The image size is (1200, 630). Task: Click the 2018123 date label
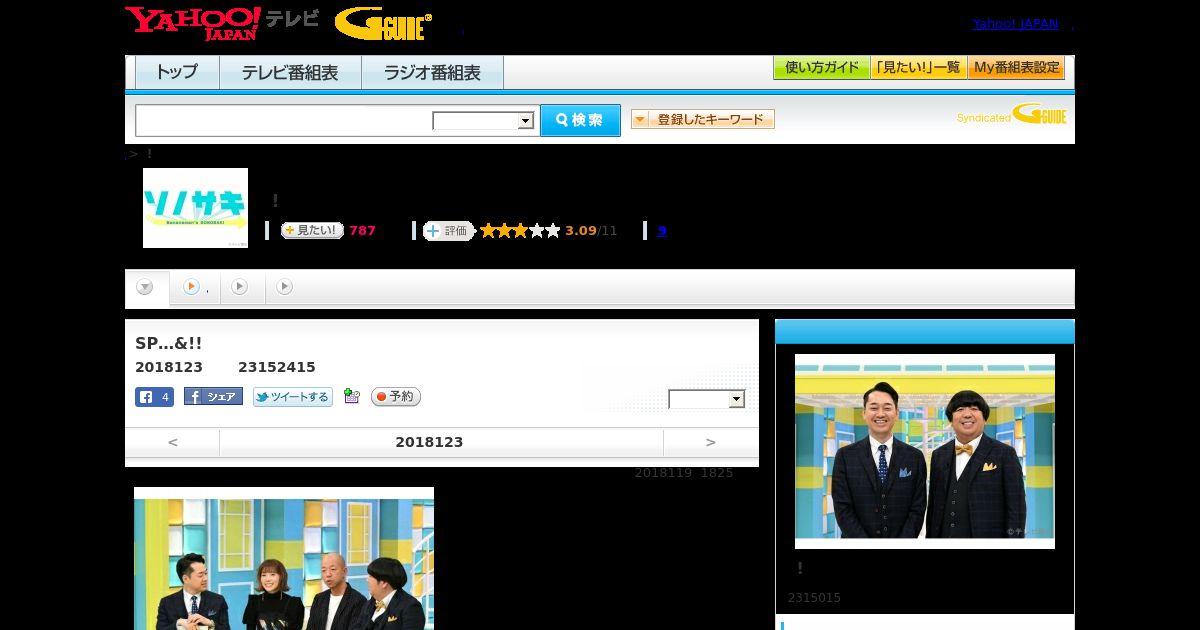429,442
